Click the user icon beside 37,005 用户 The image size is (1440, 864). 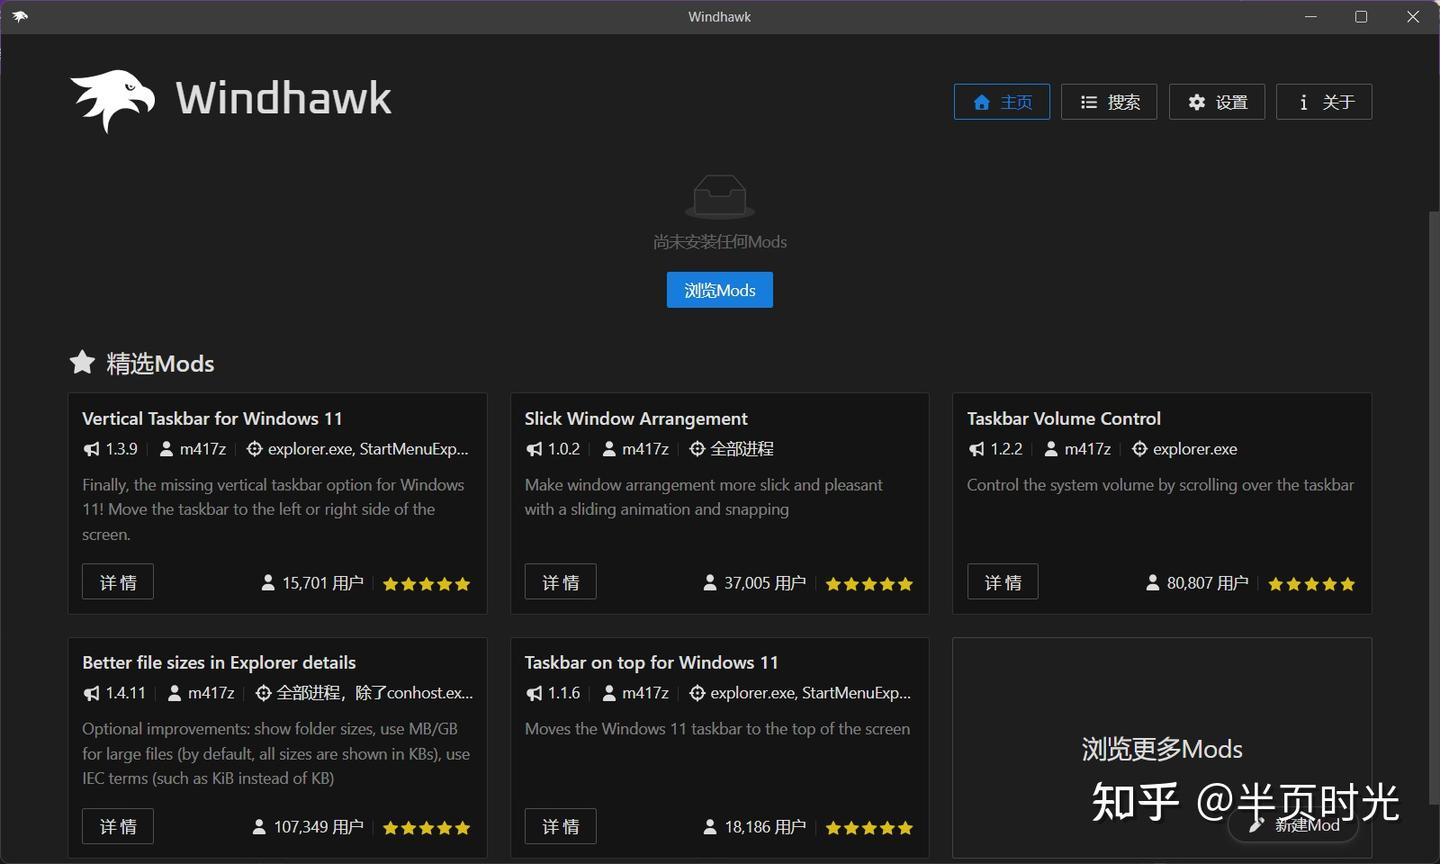tap(710, 583)
